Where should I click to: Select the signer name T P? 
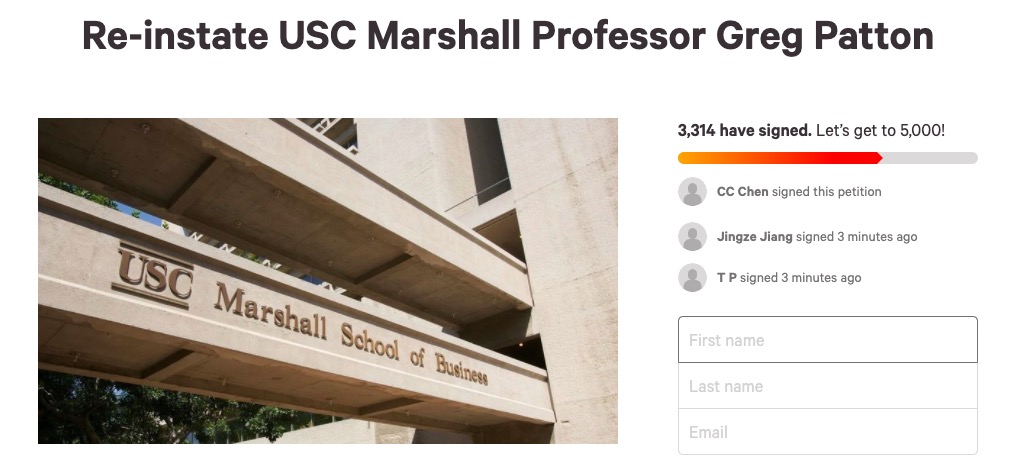tap(727, 278)
